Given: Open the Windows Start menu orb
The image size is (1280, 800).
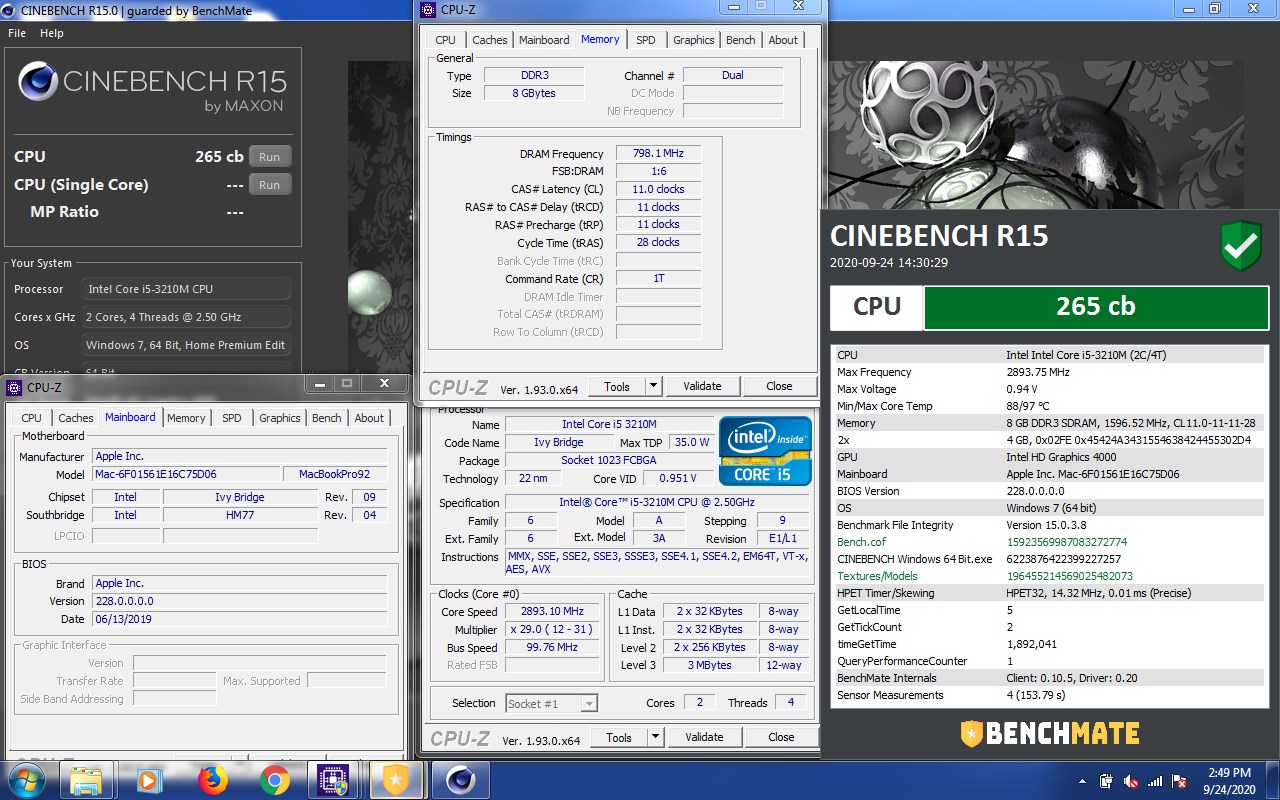Looking at the screenshot, I should coord(28,779).
